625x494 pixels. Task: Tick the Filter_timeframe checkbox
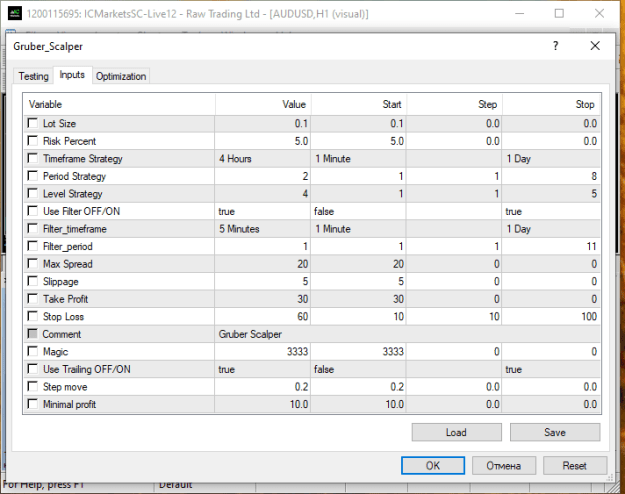click(33, 228)
